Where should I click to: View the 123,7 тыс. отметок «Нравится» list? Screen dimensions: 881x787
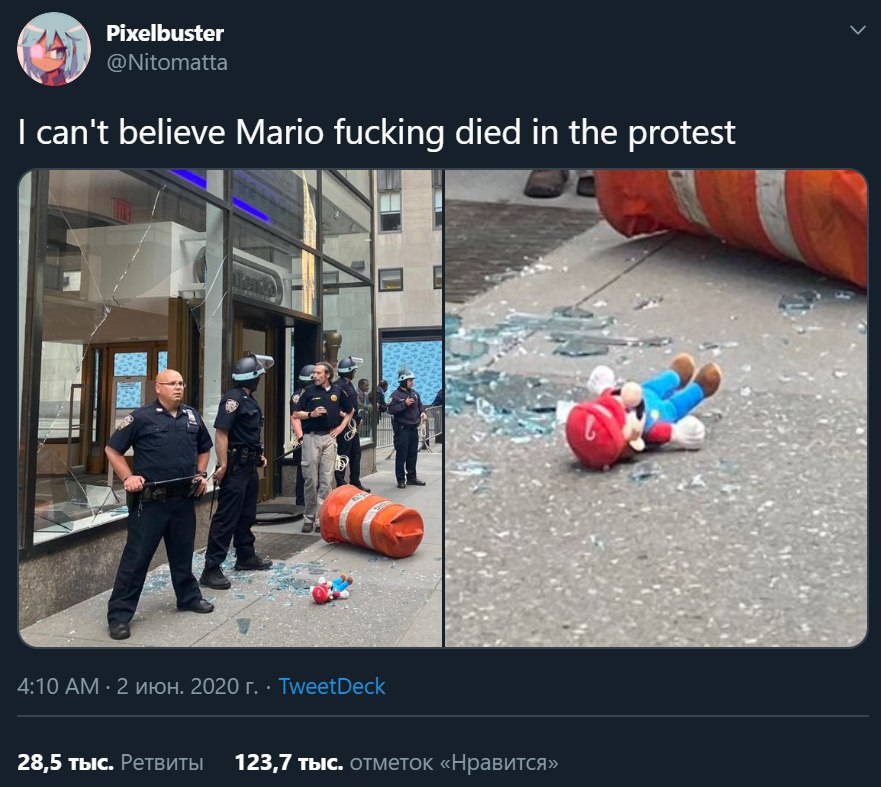(397, 763)
